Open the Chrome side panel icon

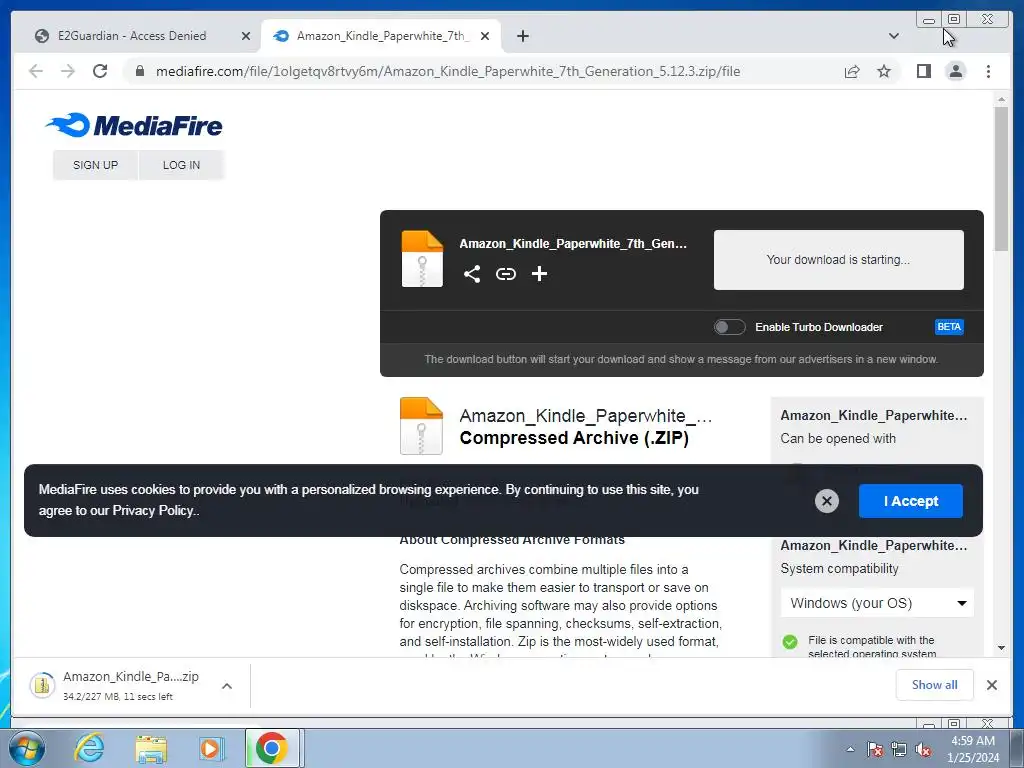923,71
